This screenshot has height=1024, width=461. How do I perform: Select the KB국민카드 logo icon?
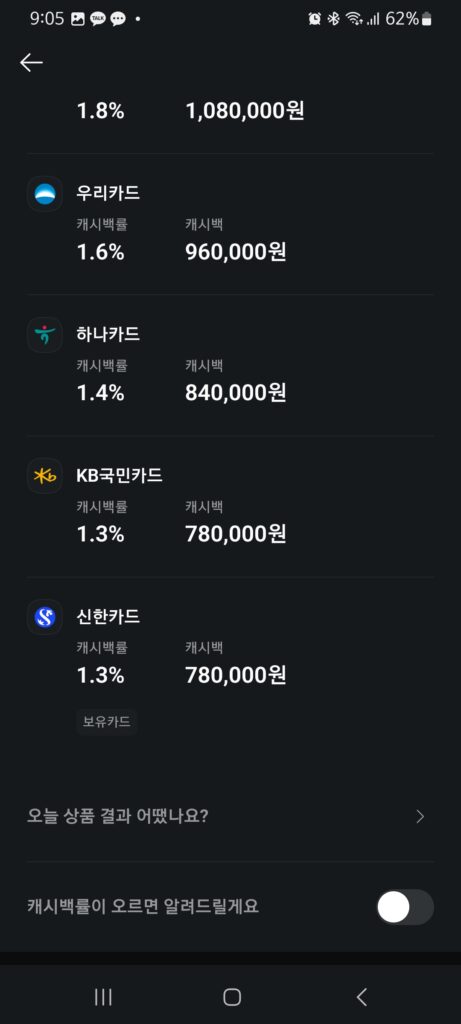(45, 476)
